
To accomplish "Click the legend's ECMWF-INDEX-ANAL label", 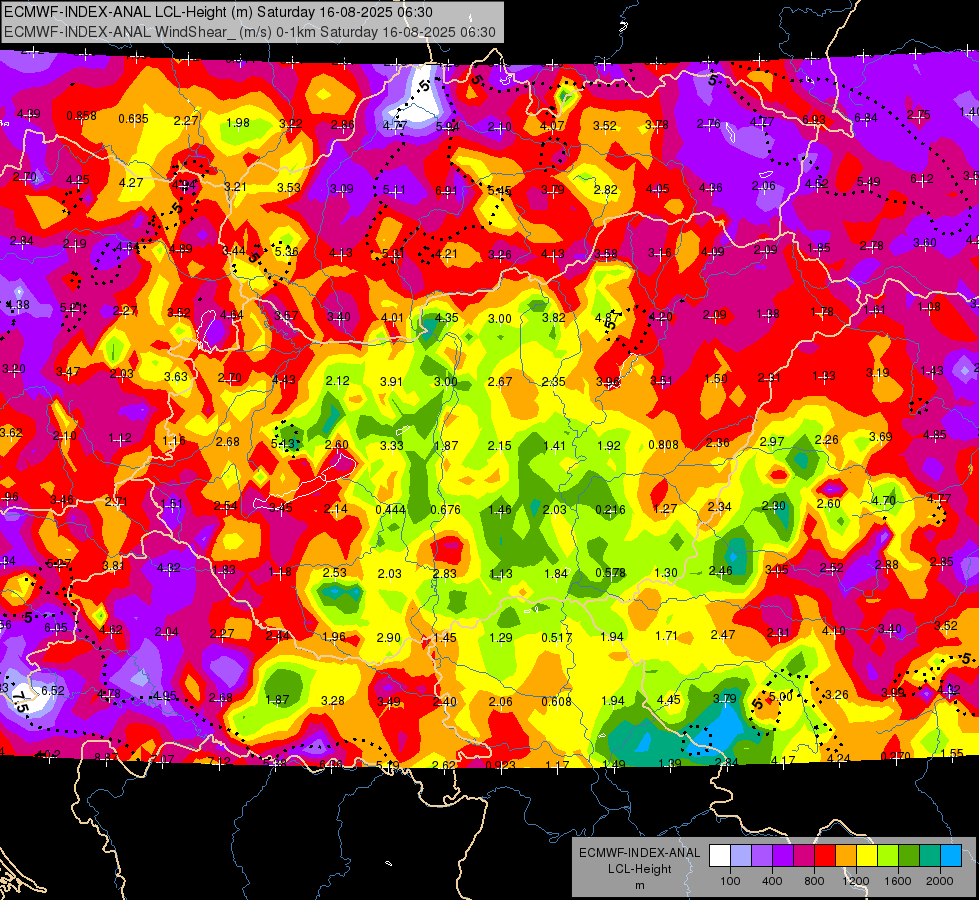I will pyautogui.click(x=640, y=853).
